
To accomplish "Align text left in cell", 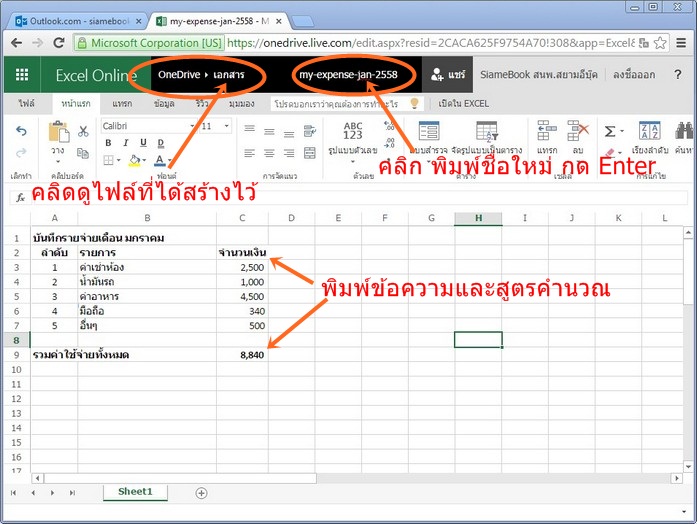I will (x=249, y=153).
